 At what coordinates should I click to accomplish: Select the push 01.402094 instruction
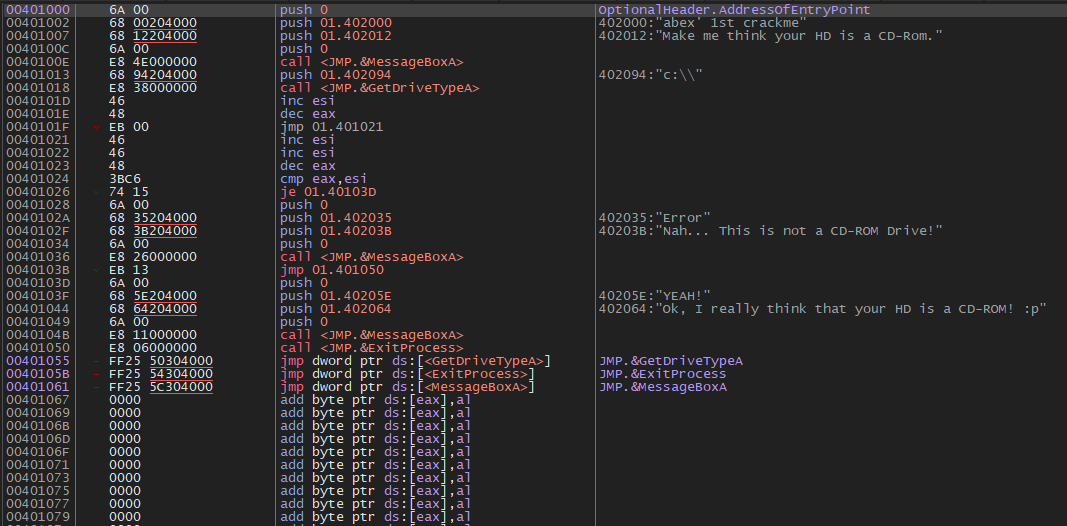point(335,75)
